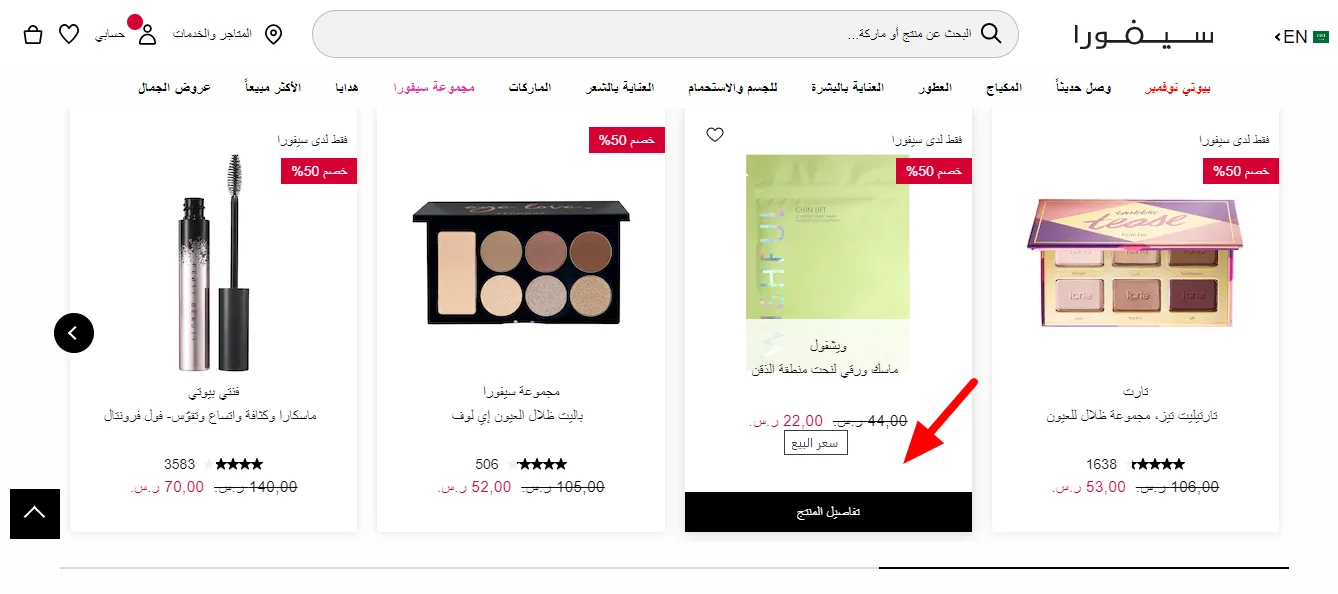Image resolution: width=1338 pixels, height=594 pixels.
Task: Click the تفاصيل المنتج button
Action: 828,512
